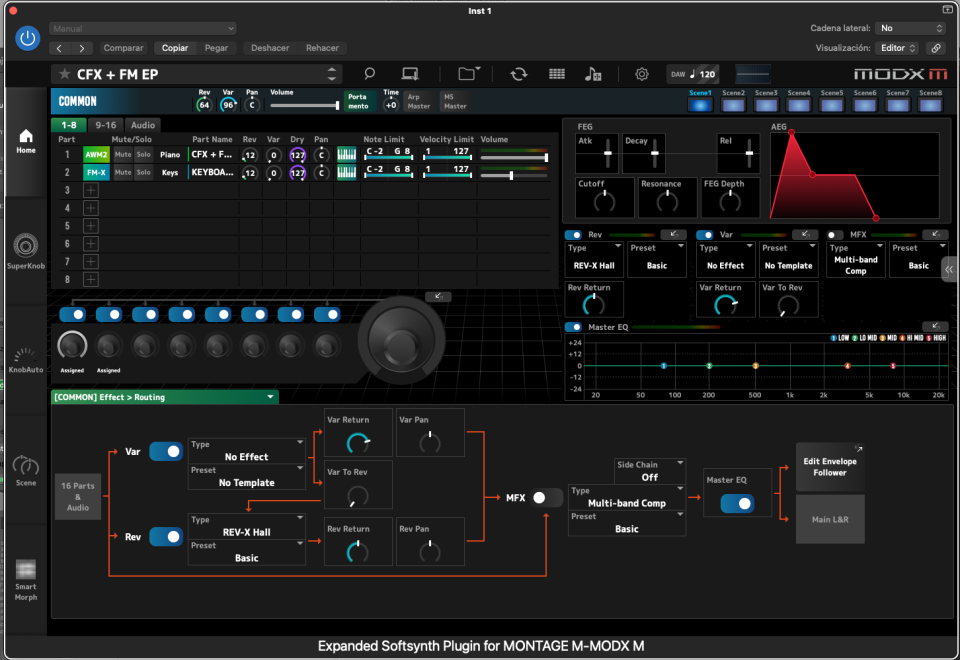Open the Side Chain Off dropdown

(x=650, y=471)
